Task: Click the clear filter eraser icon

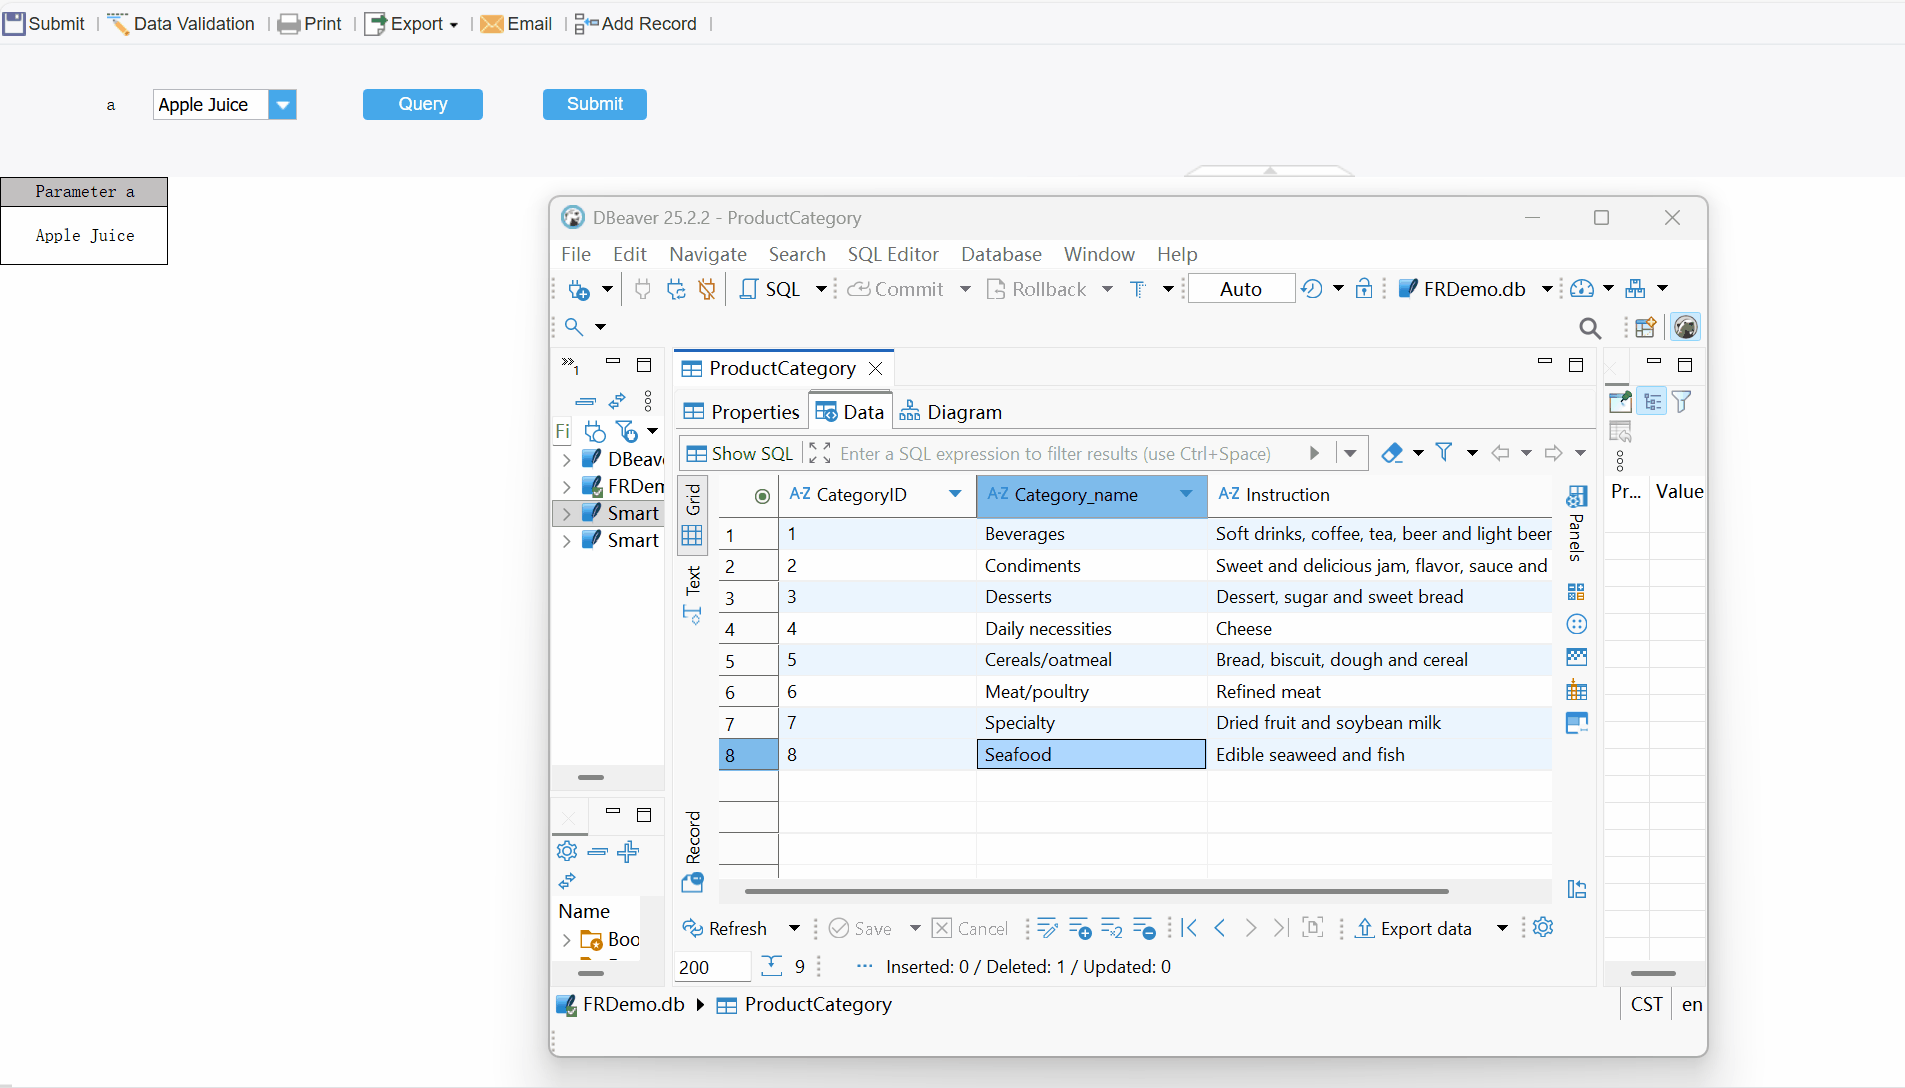Action: point(1392,453)
